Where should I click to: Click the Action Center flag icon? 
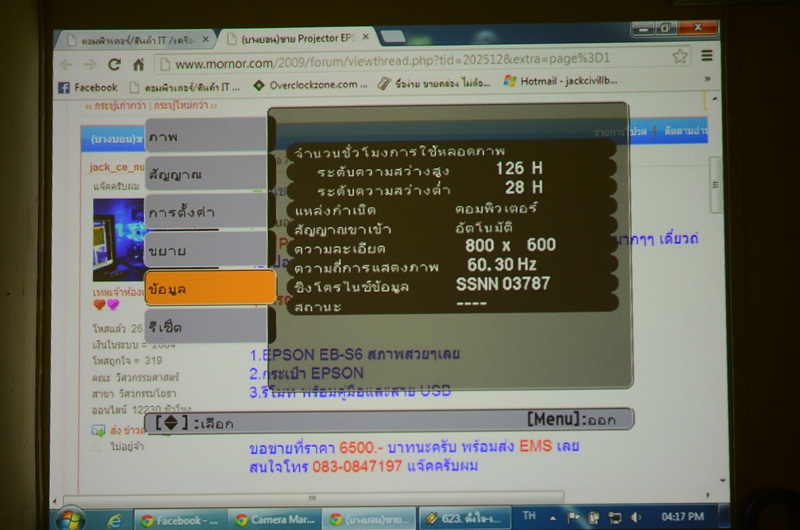[573, 518]
